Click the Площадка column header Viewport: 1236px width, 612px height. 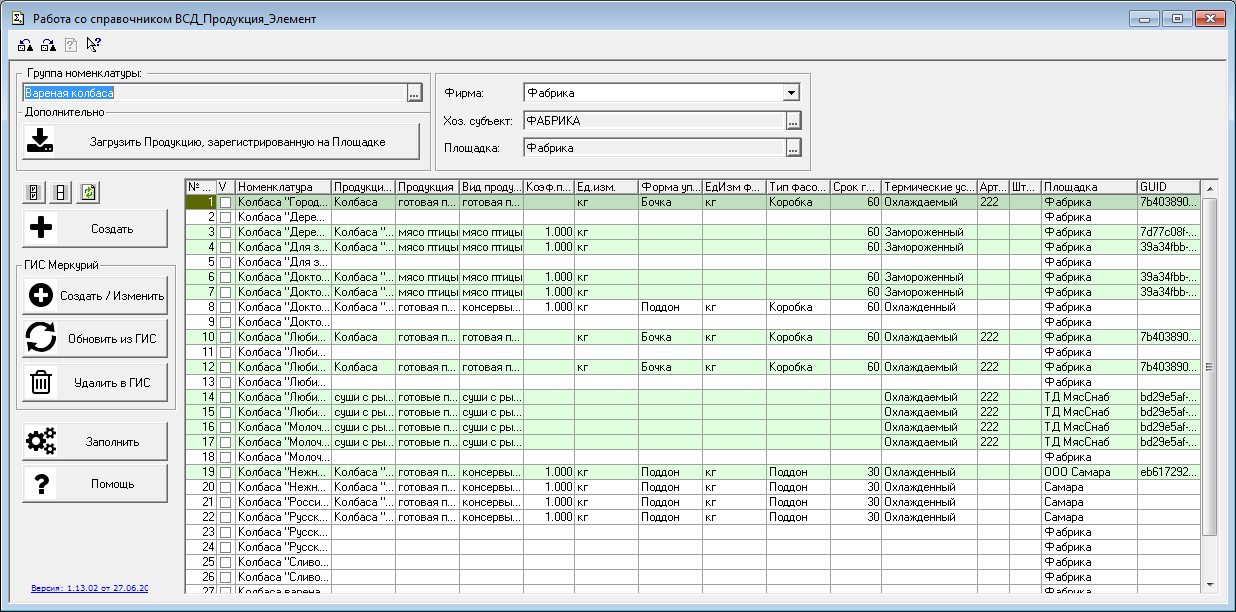(x=1089, y=187)
